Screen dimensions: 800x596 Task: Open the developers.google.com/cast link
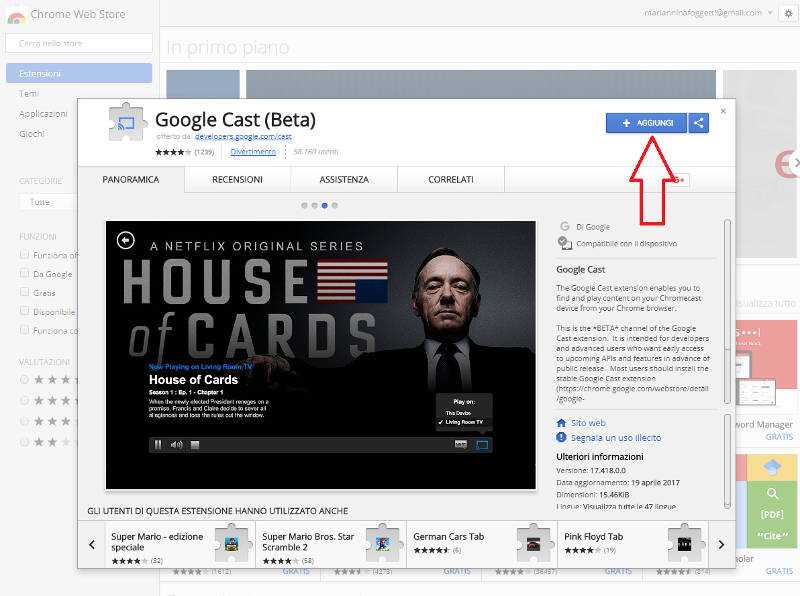(243, 136)
